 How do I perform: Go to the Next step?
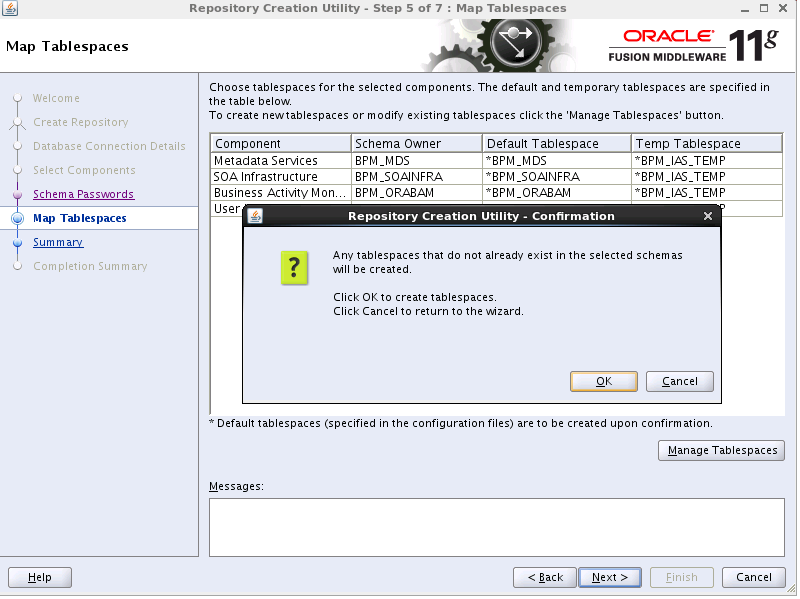pyautogui.click(x=610, y=578)
